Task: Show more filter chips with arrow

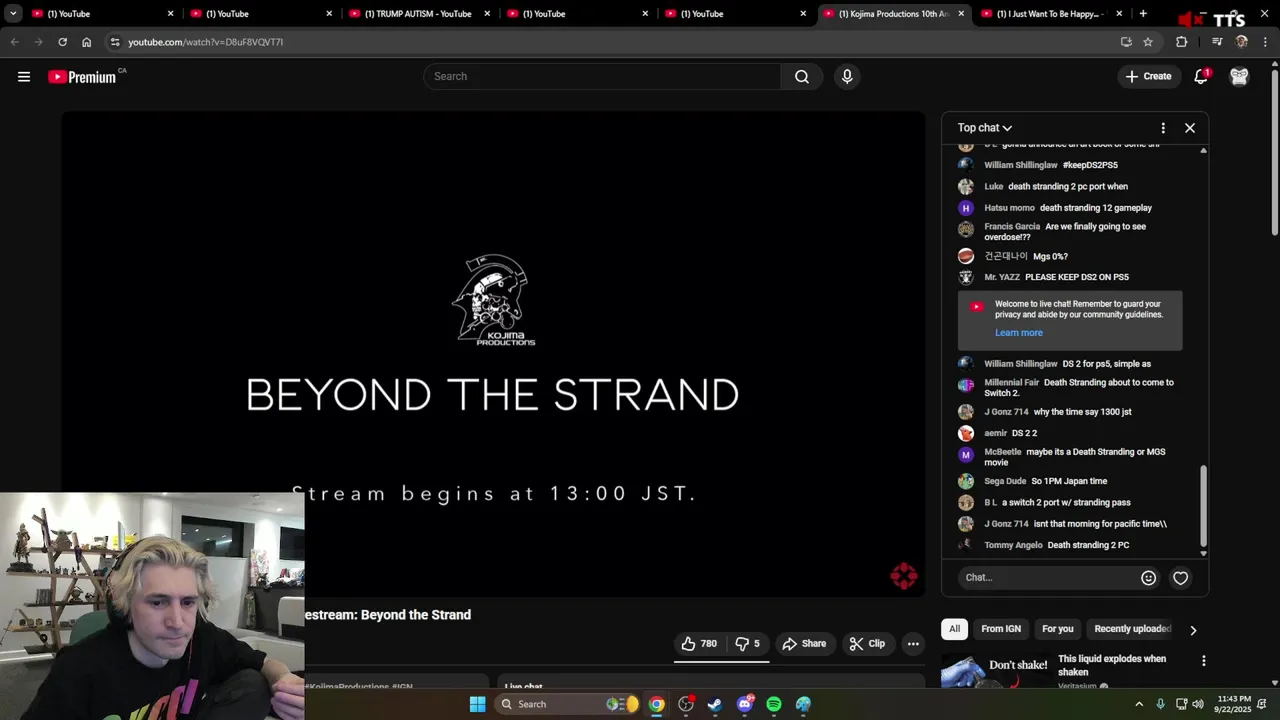Action: [1193, 630]
